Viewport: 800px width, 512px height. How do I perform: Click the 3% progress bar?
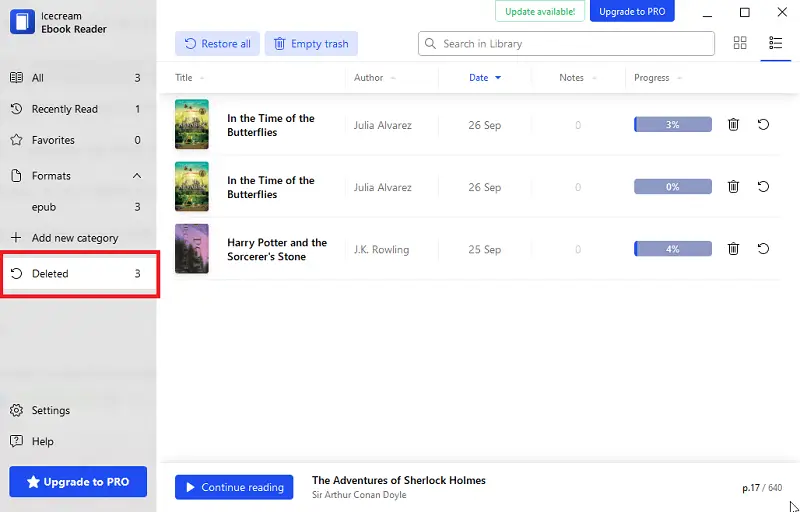pyautogui.click(x=673, y=124)
